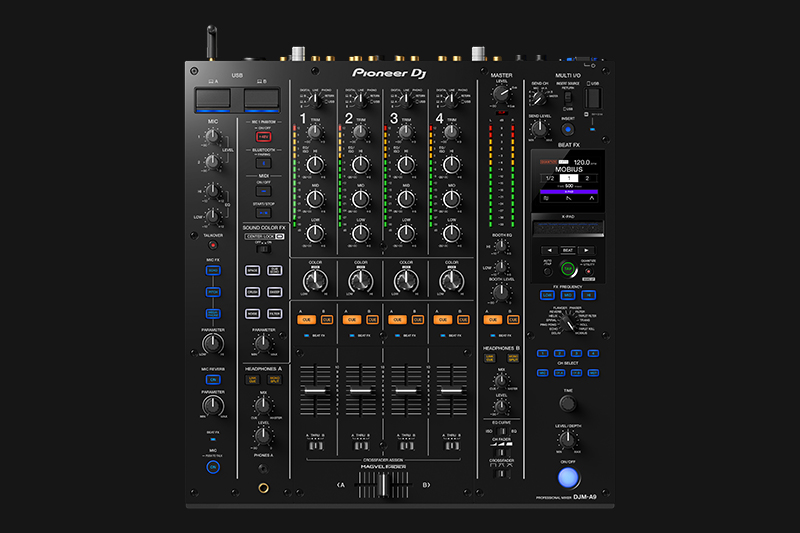The width and height of the screenshot is (800, 533).
Task: Click the Multi I/O SEND CH selector
Action: [x=539, y=97]
